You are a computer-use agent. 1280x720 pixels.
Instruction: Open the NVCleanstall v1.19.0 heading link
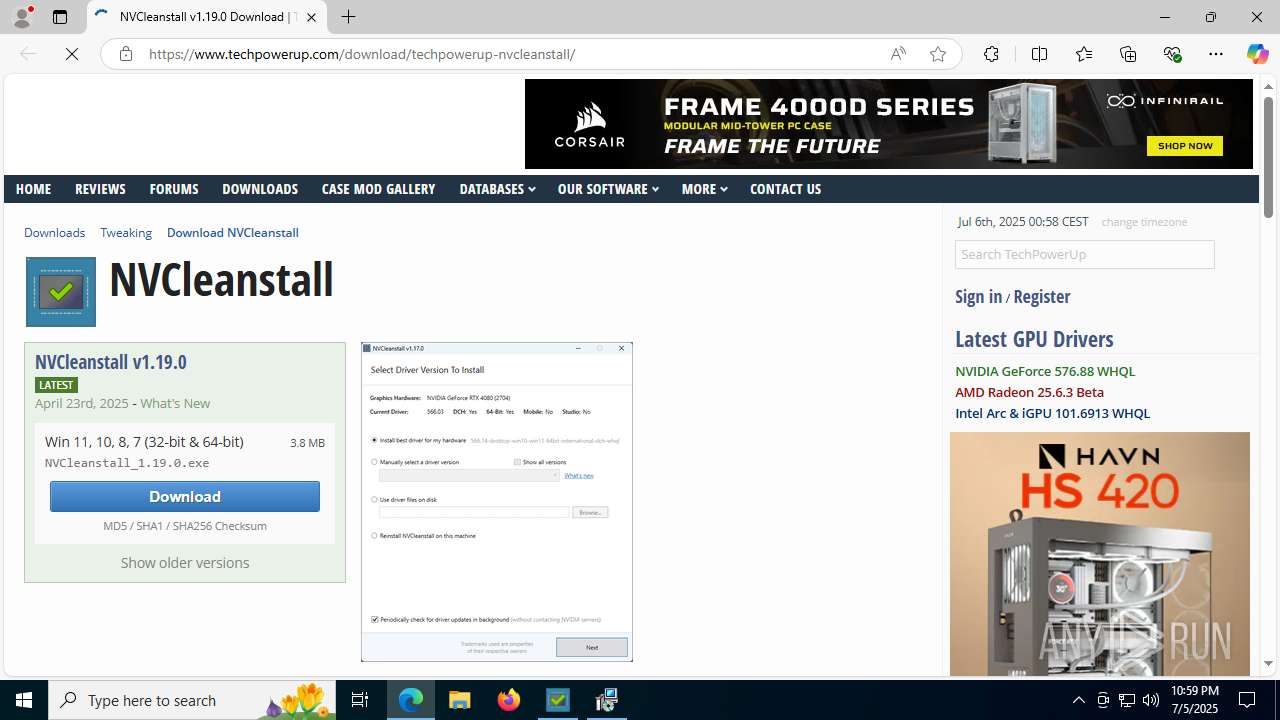tap(110, 362)
